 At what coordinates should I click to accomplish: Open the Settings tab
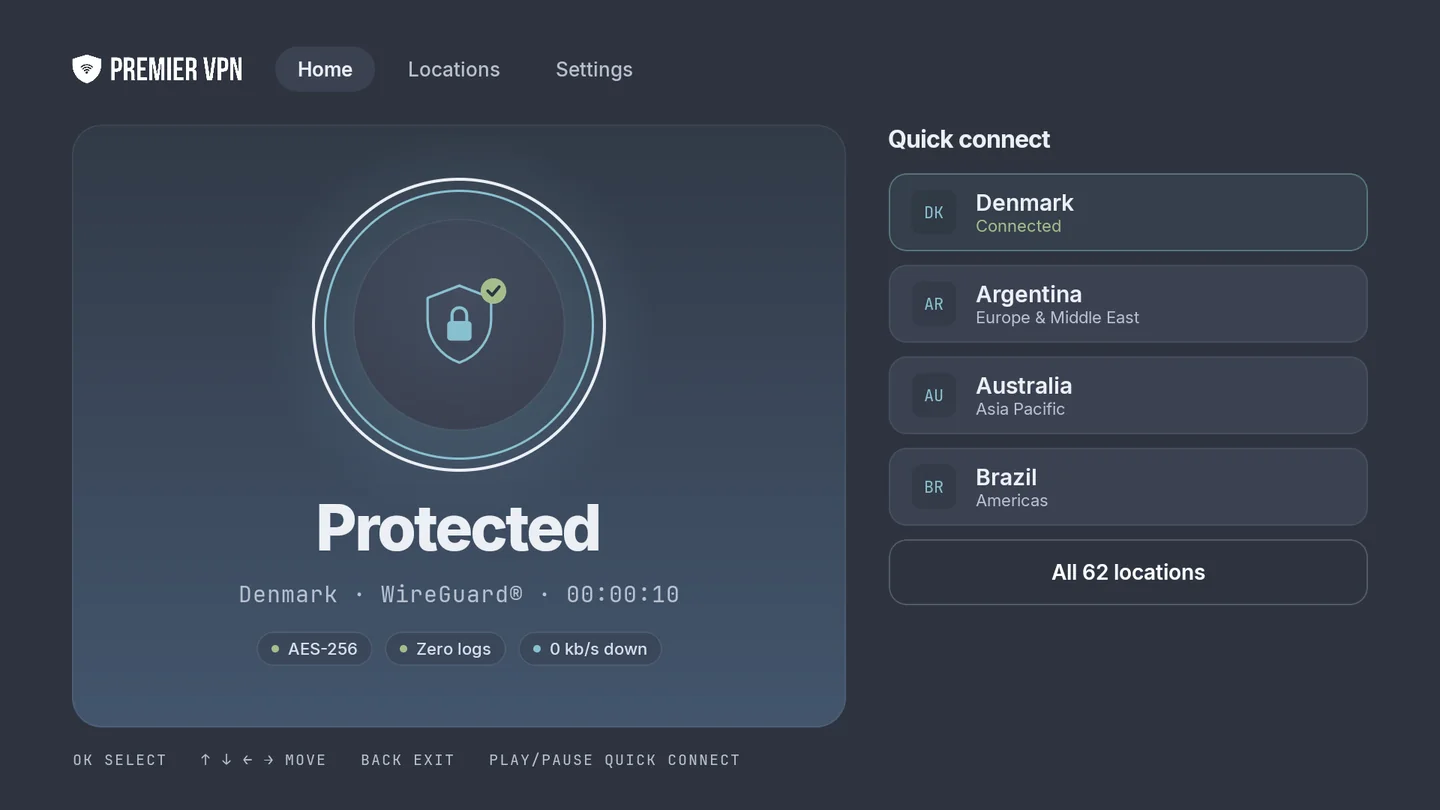594,69
